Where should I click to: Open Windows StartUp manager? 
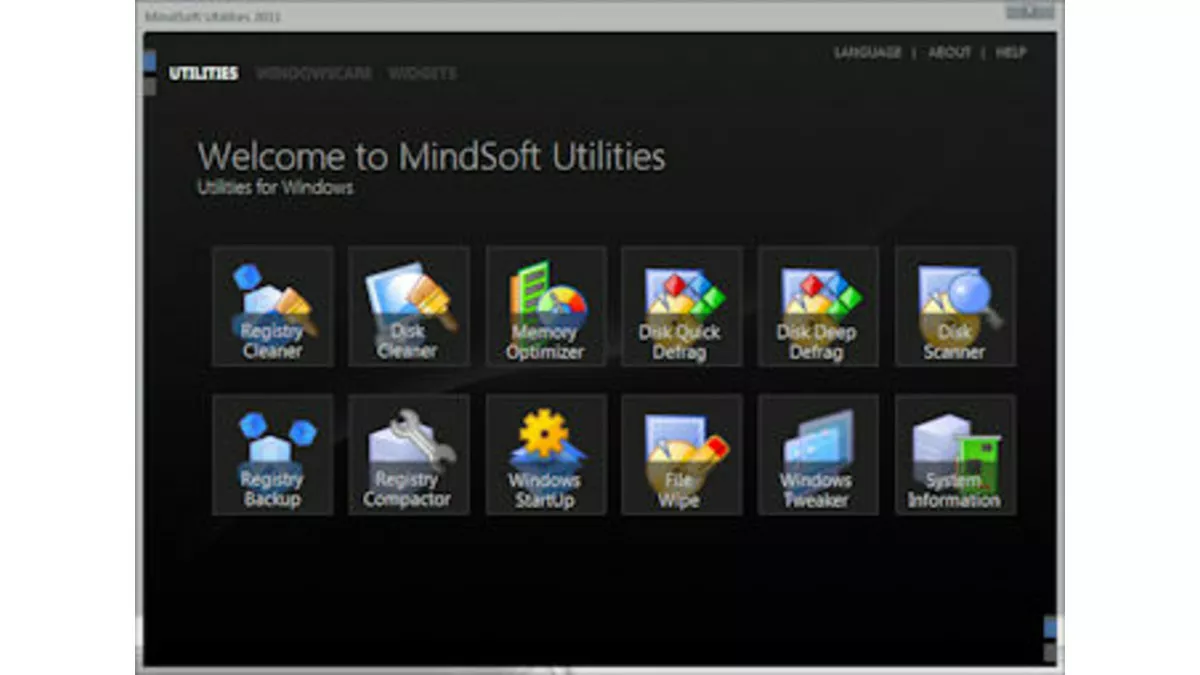[x=545, y=455]
